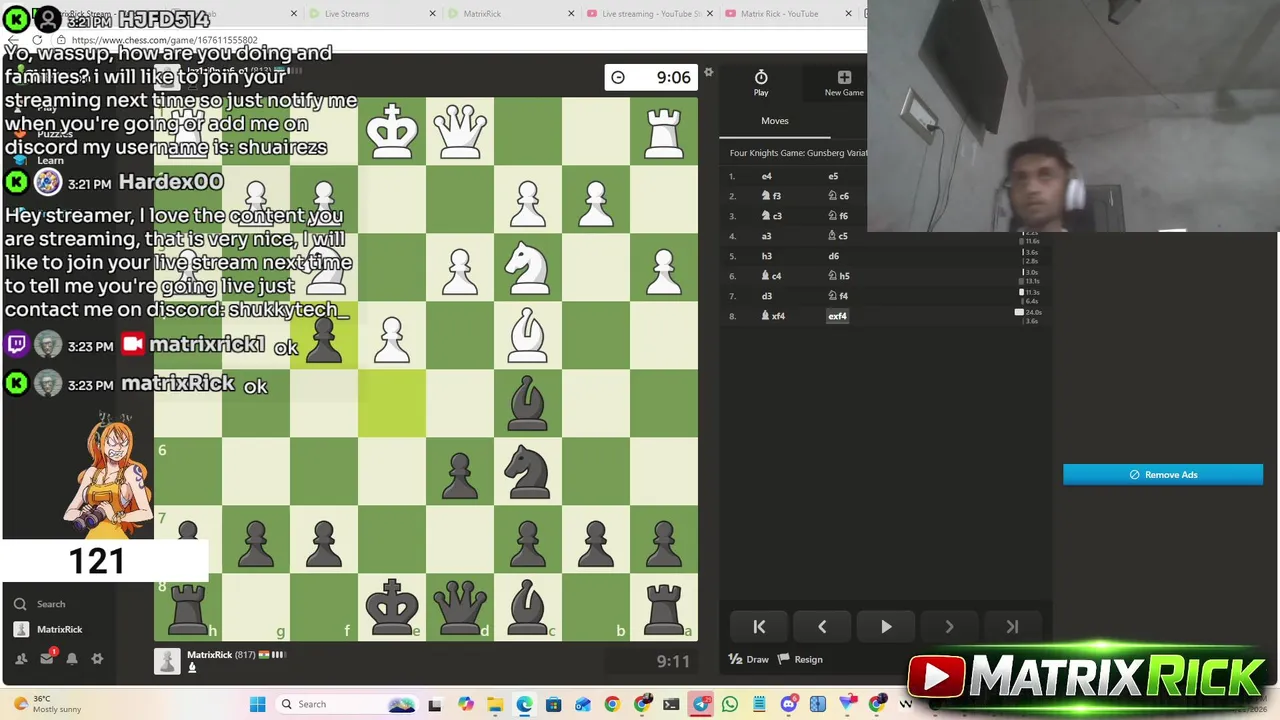Offer a Draw
This screenshot has height=720, width=1280.
point(749,659)
